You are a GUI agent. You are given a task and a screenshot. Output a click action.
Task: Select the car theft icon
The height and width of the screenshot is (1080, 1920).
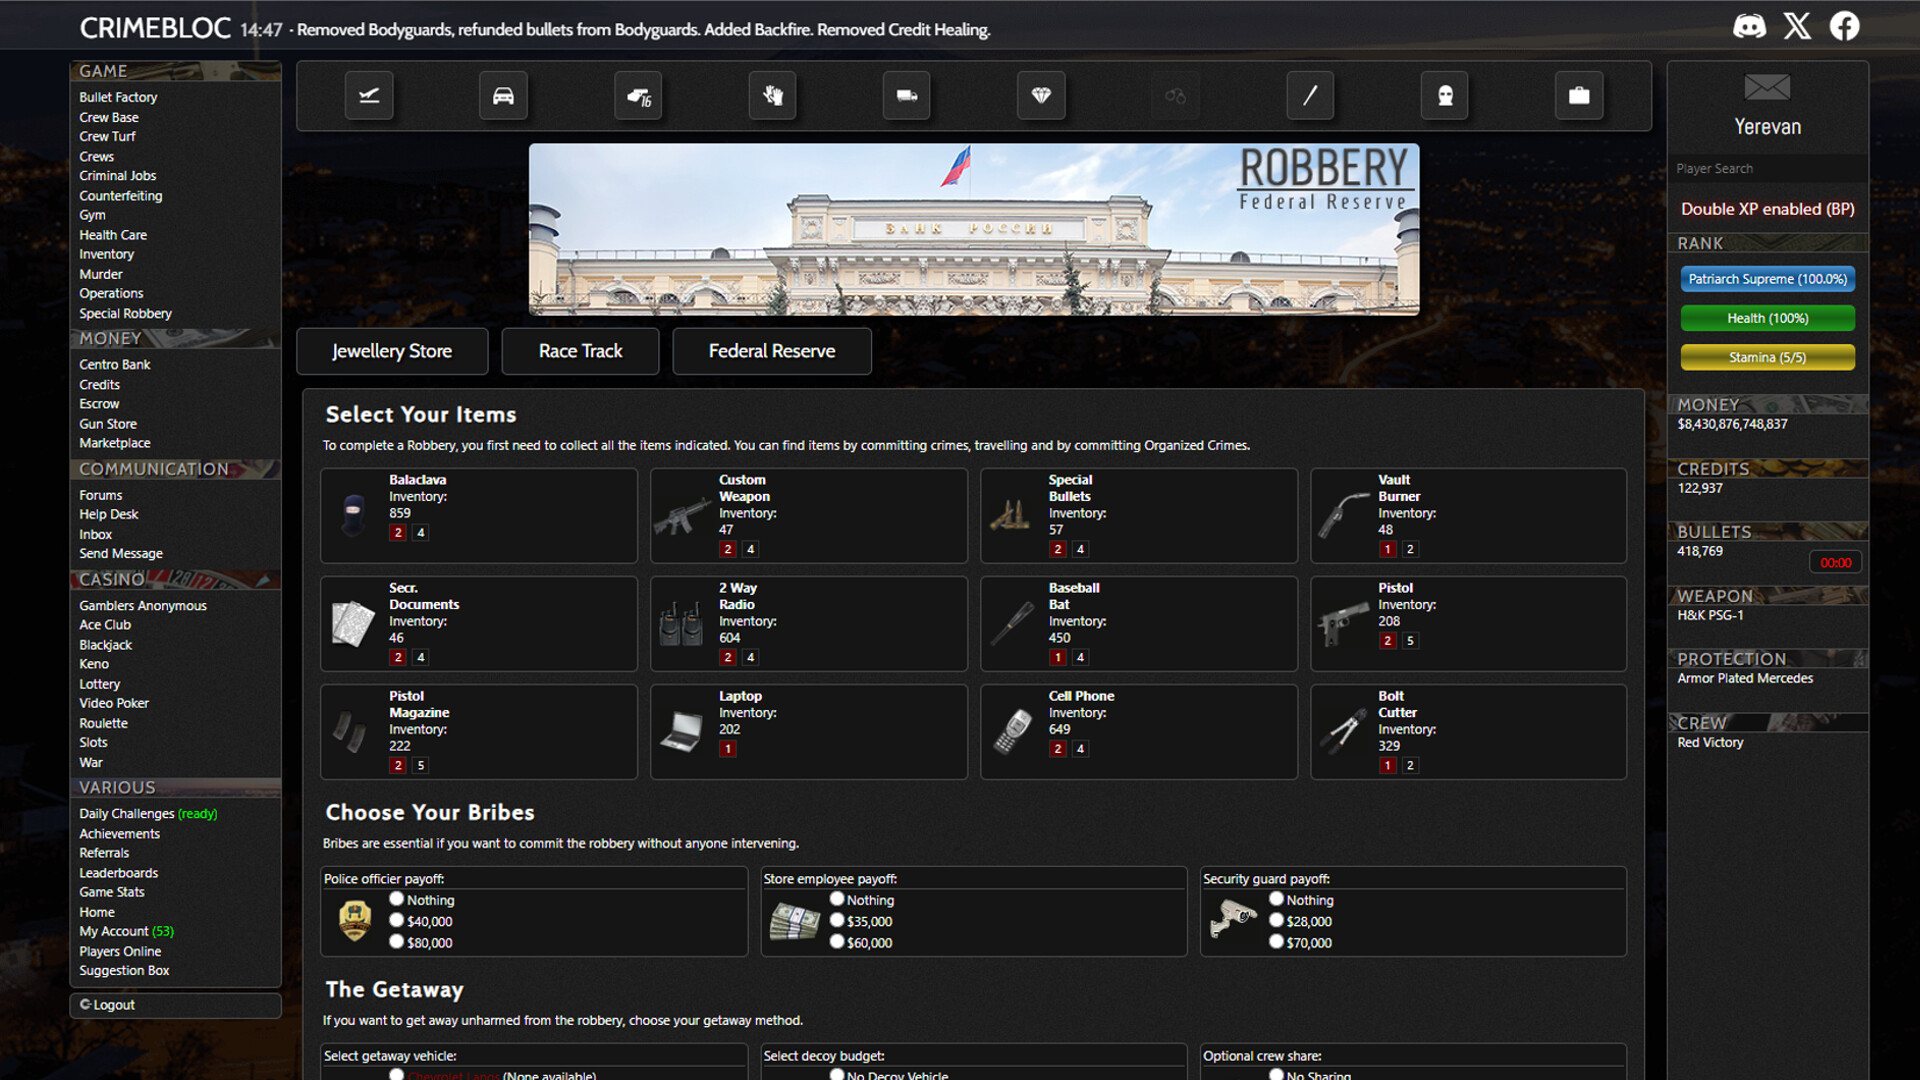point(503,95)
